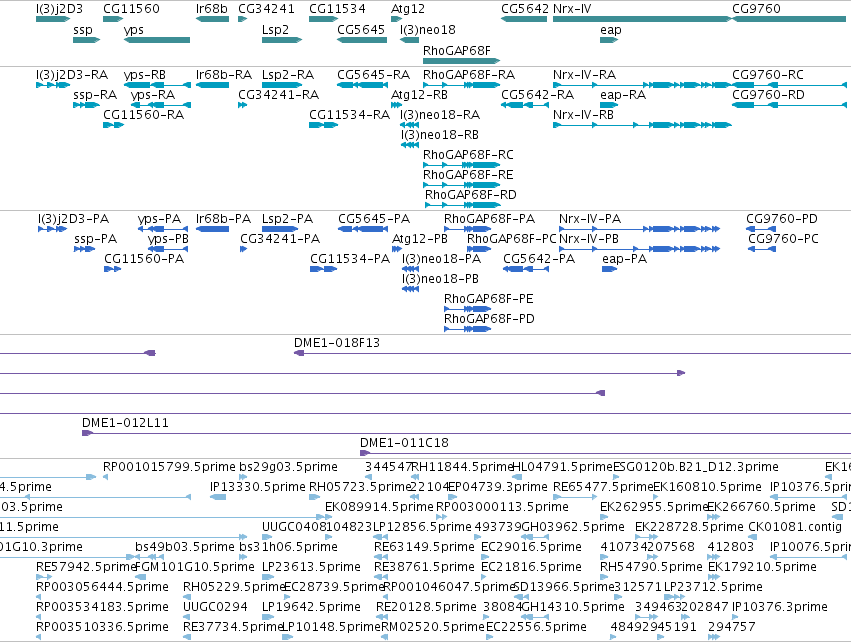Image resolution: width=851 pixels, height=642 pixels.
Task: Open the RP001015799.5prime EST label
Action: point(169,467)
